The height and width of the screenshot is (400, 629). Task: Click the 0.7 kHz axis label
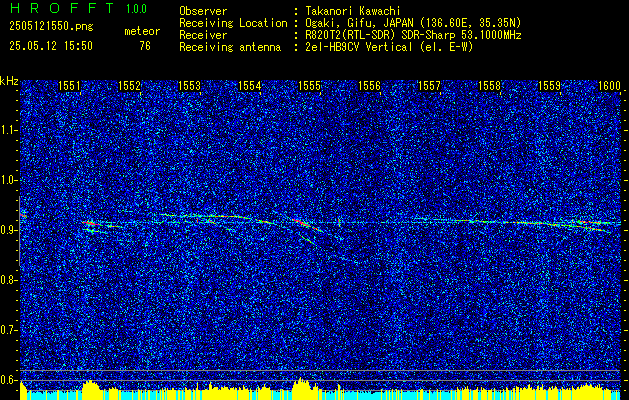[x=8, y=330]
